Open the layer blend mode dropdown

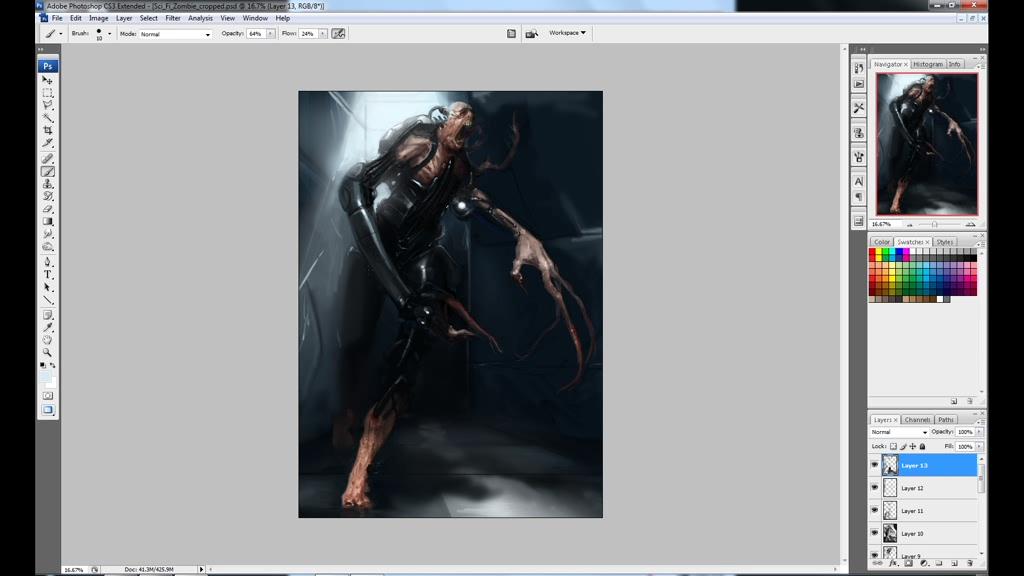tap(899, 432)
